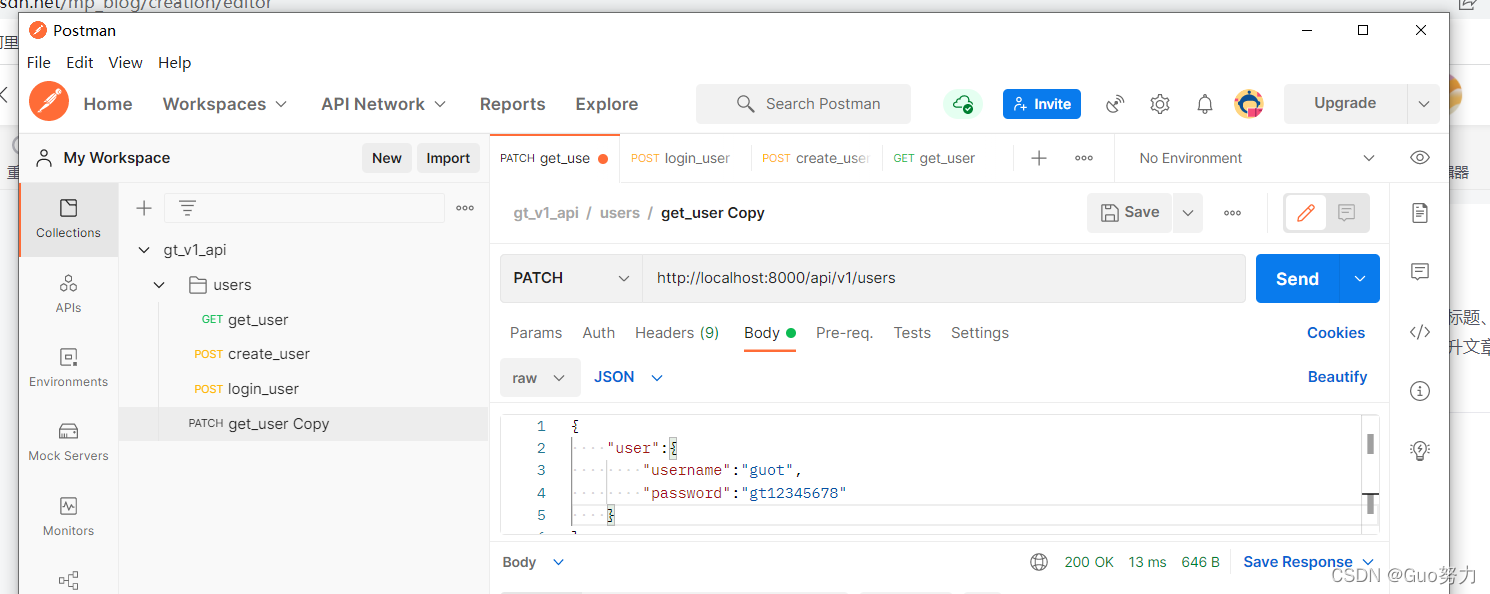Open the code snippet icon
Image resolution: width=1490 pixels, height=594 pixels.
pos(1420,332)
